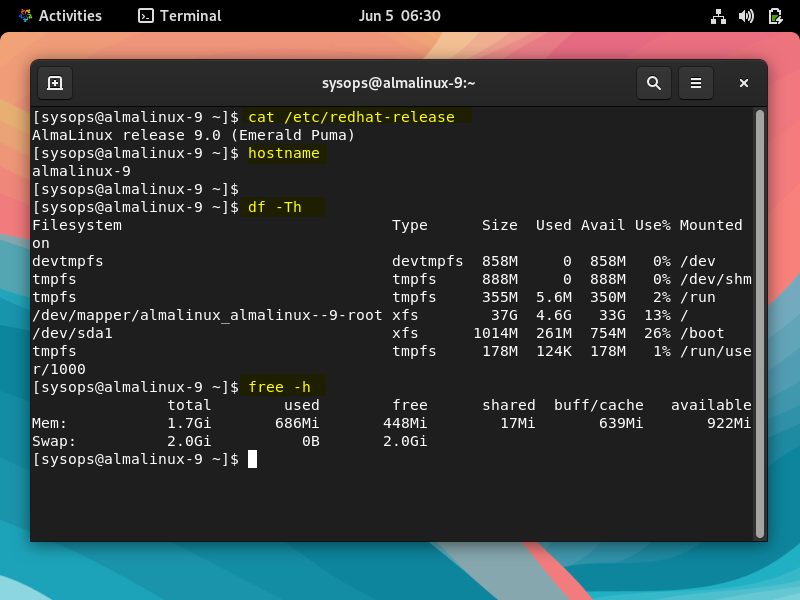This screenshot has height=600, width=800.
Task: Close the terminal window
Action: 743,83
